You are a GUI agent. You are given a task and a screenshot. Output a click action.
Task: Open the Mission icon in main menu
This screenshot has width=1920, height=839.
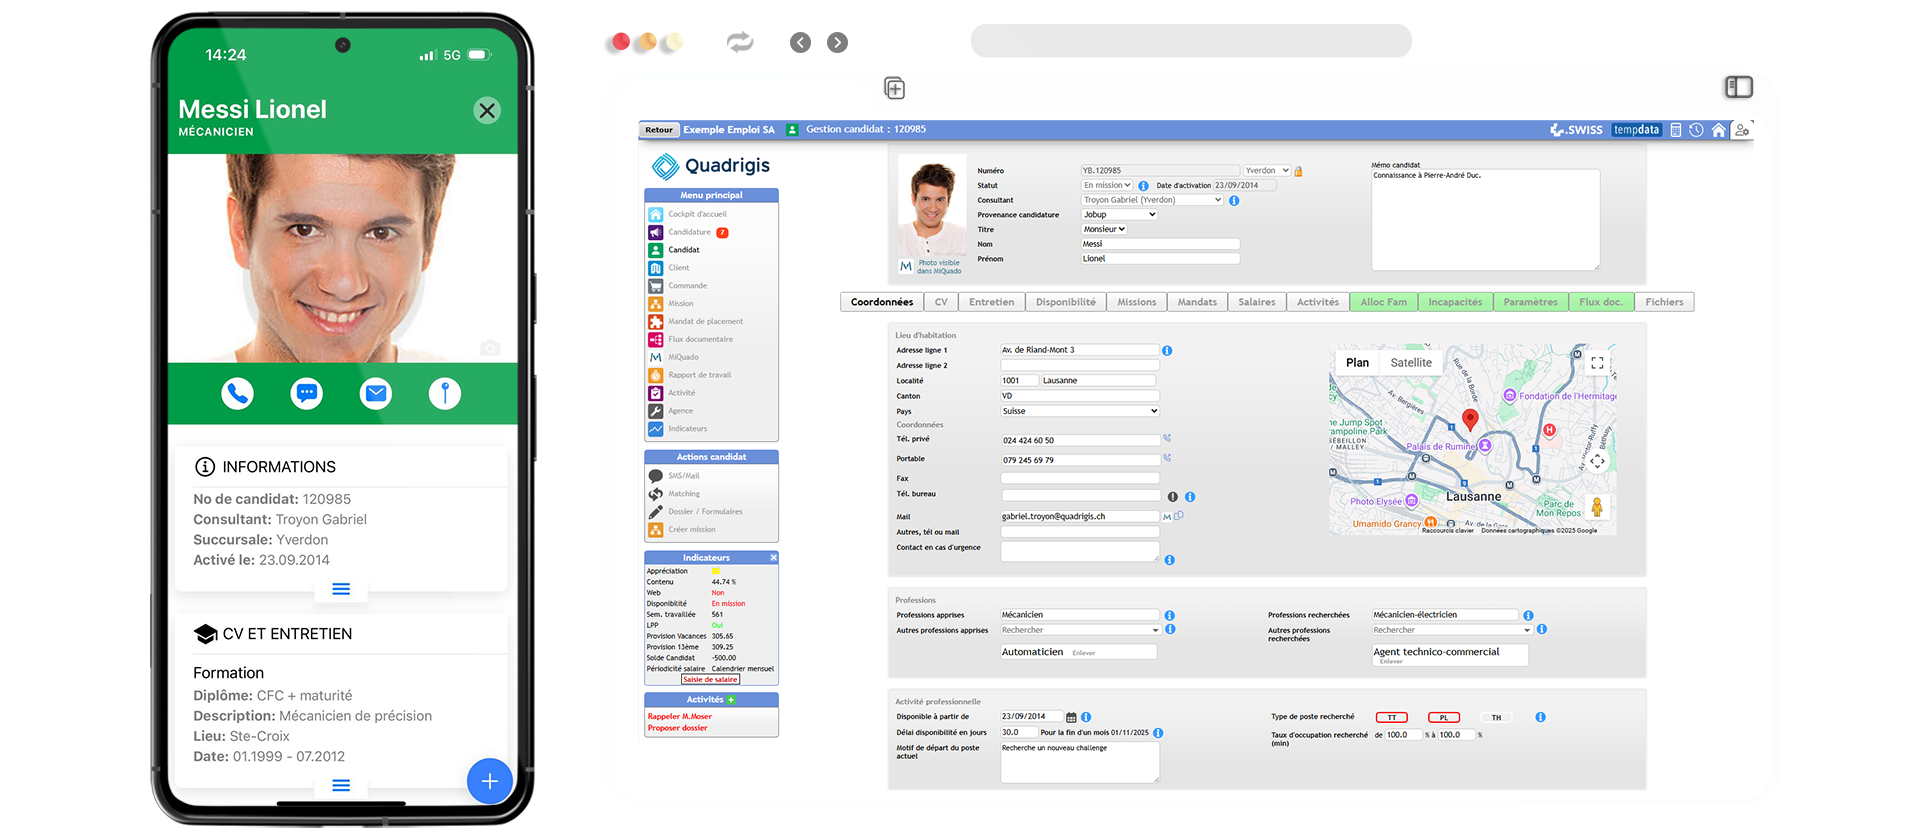[656, 304]
